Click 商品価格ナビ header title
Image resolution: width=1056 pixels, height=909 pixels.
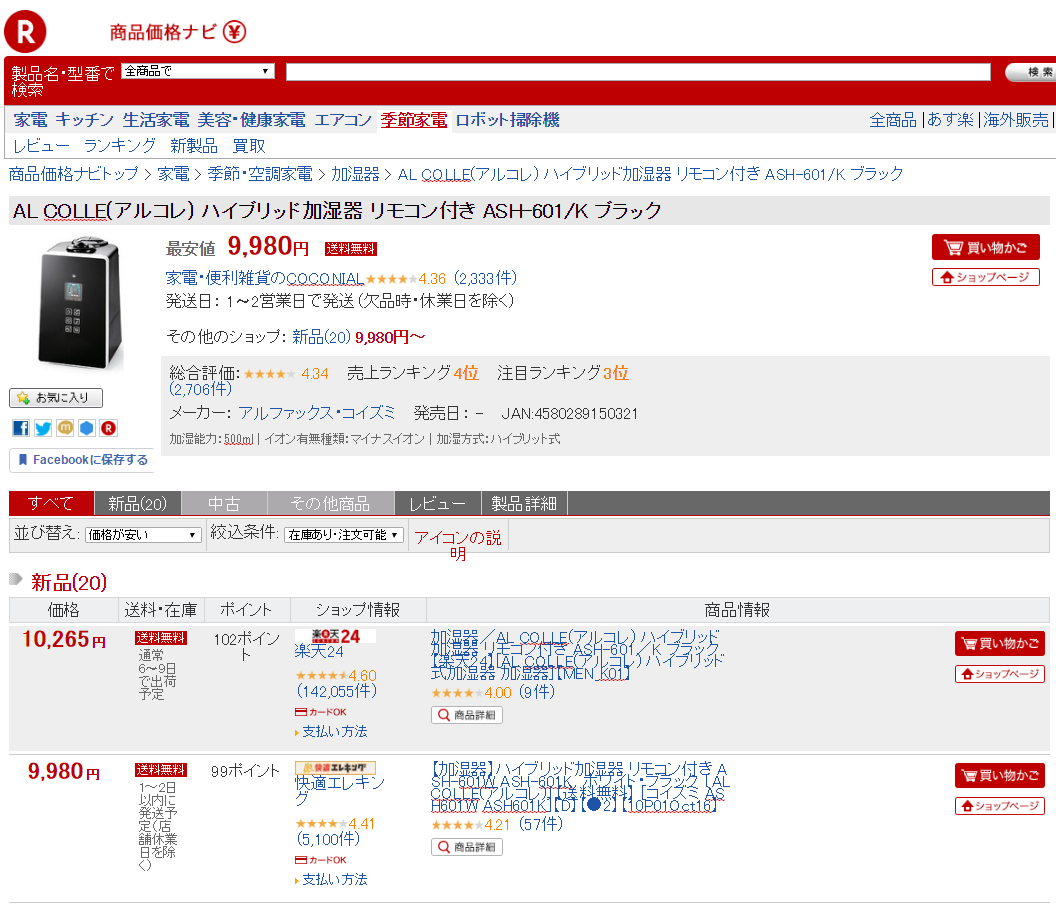coord(163,32)
